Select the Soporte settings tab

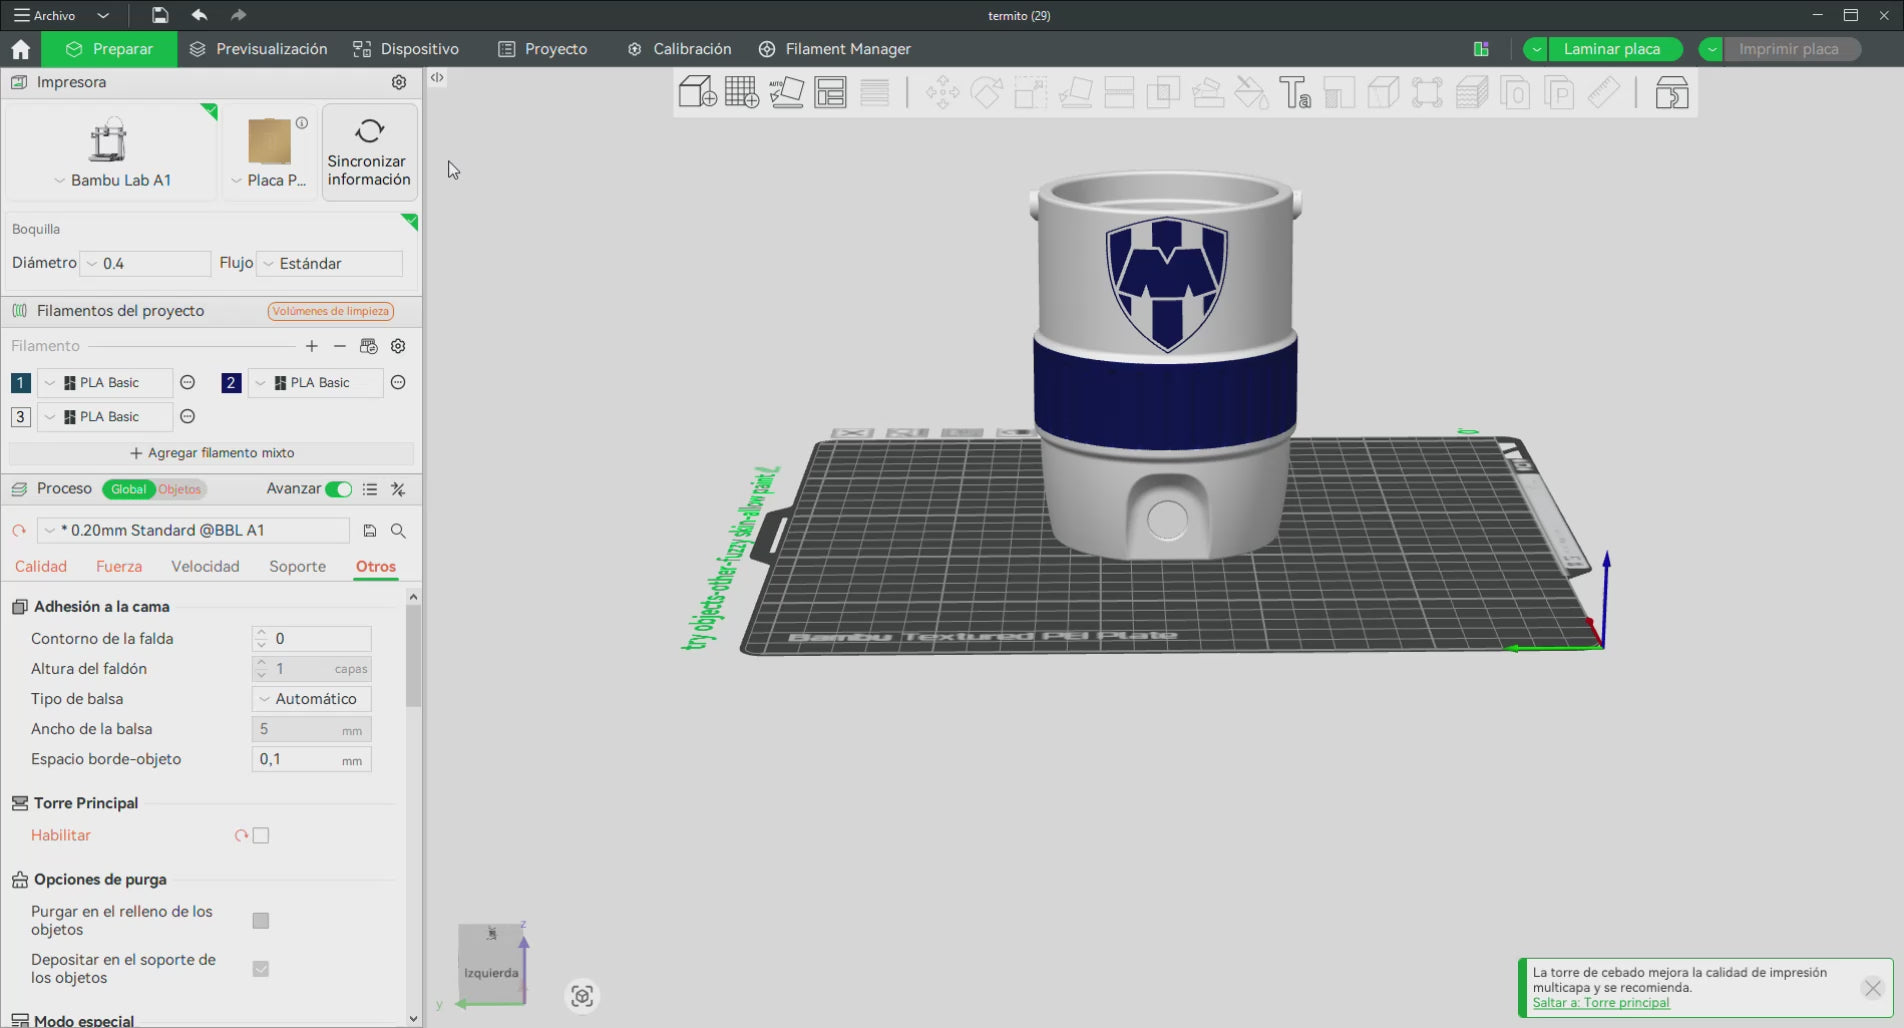click(x=297, y=566)
